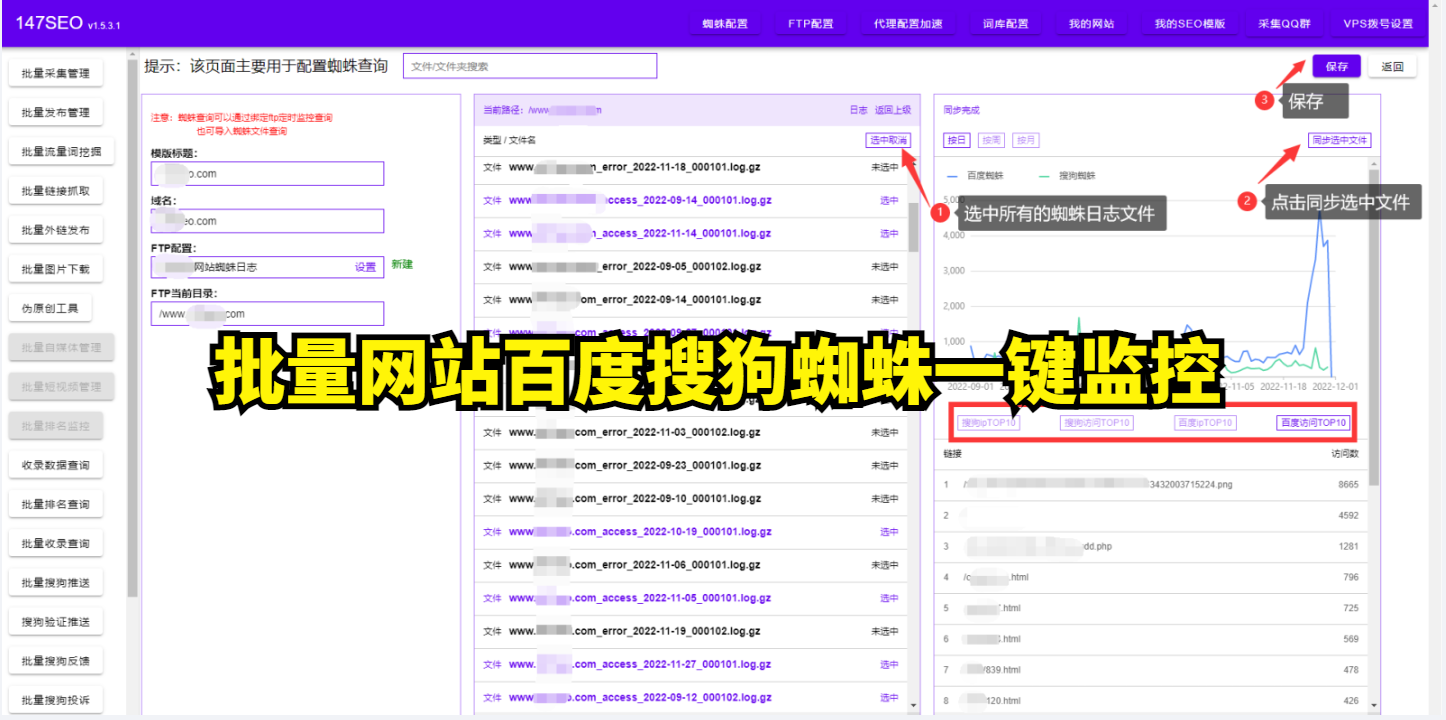Open the FTP配置 menu item
The image size is (1446, 720).
[x=810, y=24]
